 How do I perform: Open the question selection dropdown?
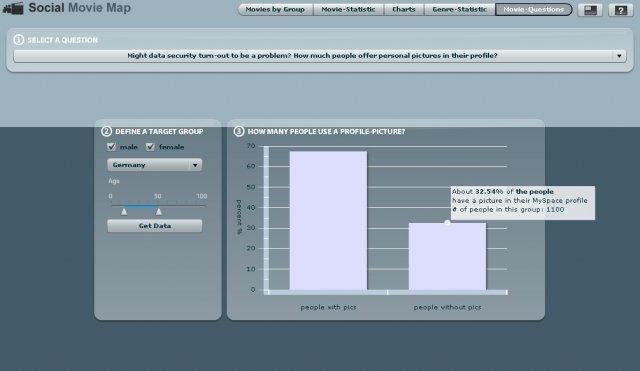click(x=320, y=56)
